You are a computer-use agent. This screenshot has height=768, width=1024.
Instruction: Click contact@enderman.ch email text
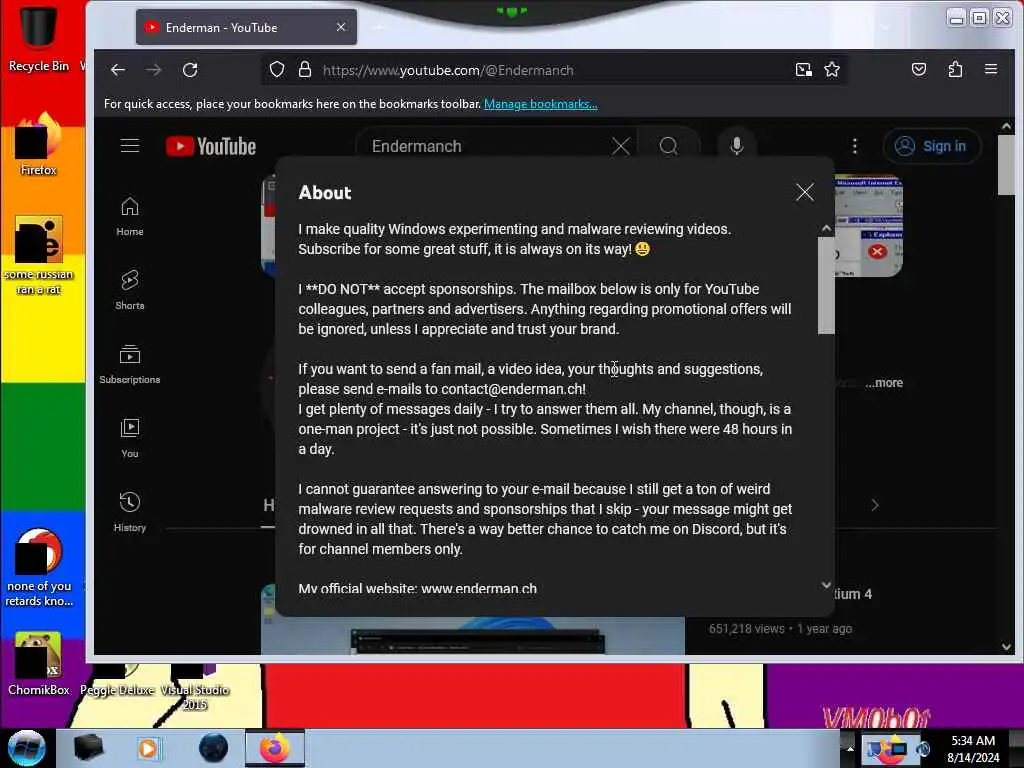point(511,389)
